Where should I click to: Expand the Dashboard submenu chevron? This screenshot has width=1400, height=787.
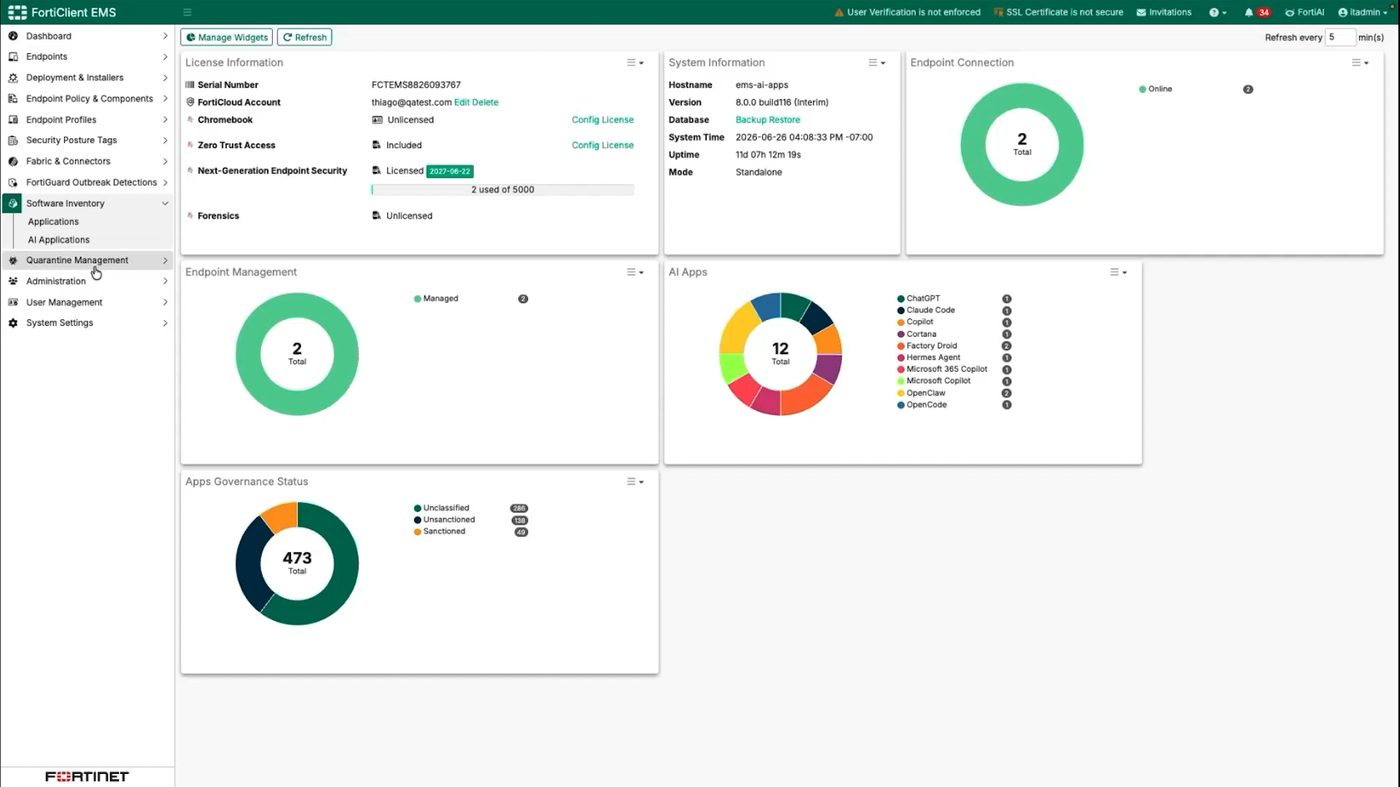click(x=165, y=36)
